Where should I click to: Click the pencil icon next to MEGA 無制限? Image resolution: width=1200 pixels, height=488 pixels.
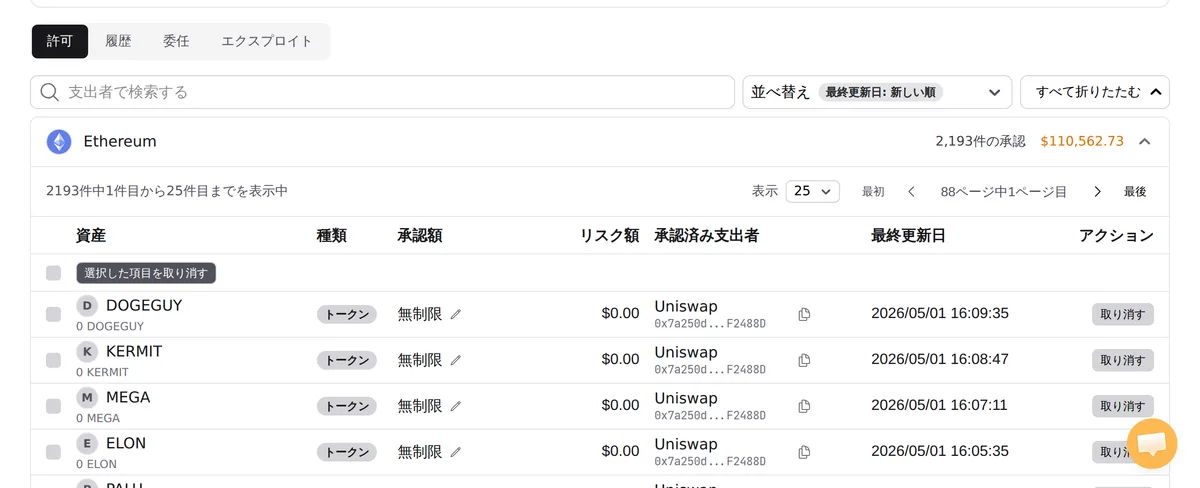(x=456, y=406)
